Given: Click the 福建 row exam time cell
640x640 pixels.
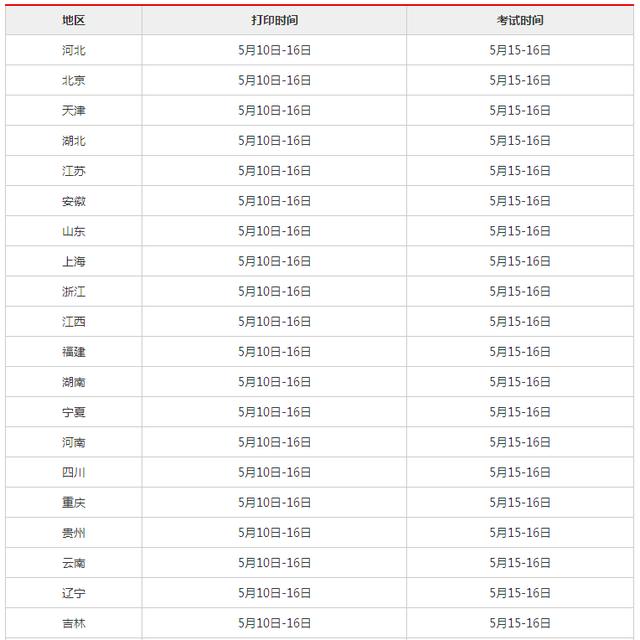Looking at the screenshot, I should click(520, 352).
